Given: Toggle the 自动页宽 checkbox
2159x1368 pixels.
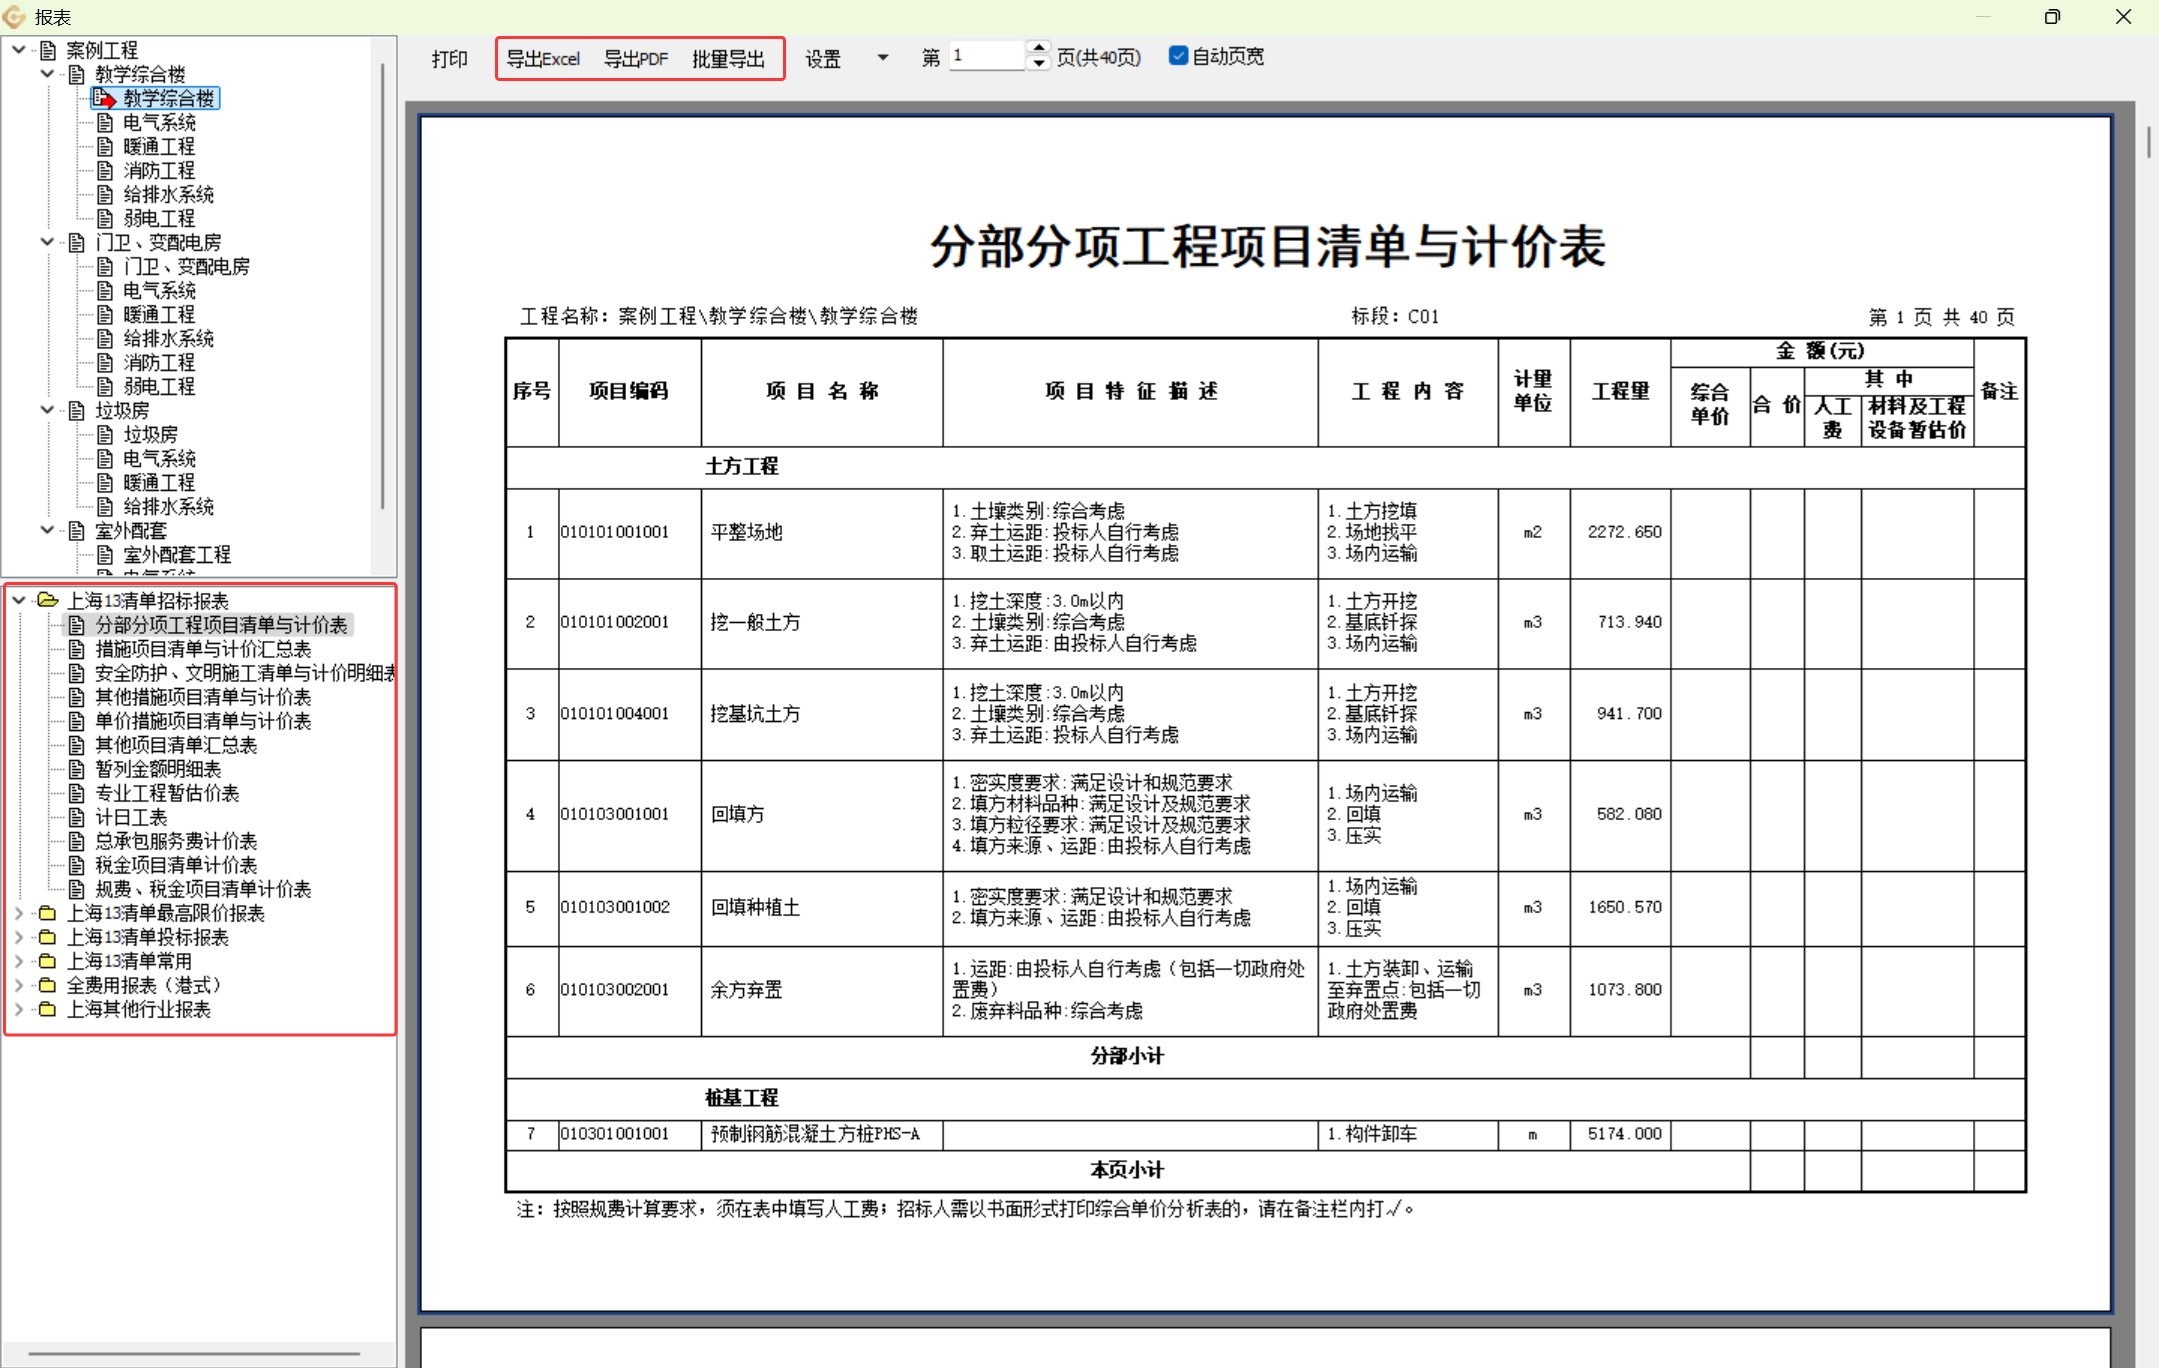Looking at the screenshot, I should pos(1178,56).
